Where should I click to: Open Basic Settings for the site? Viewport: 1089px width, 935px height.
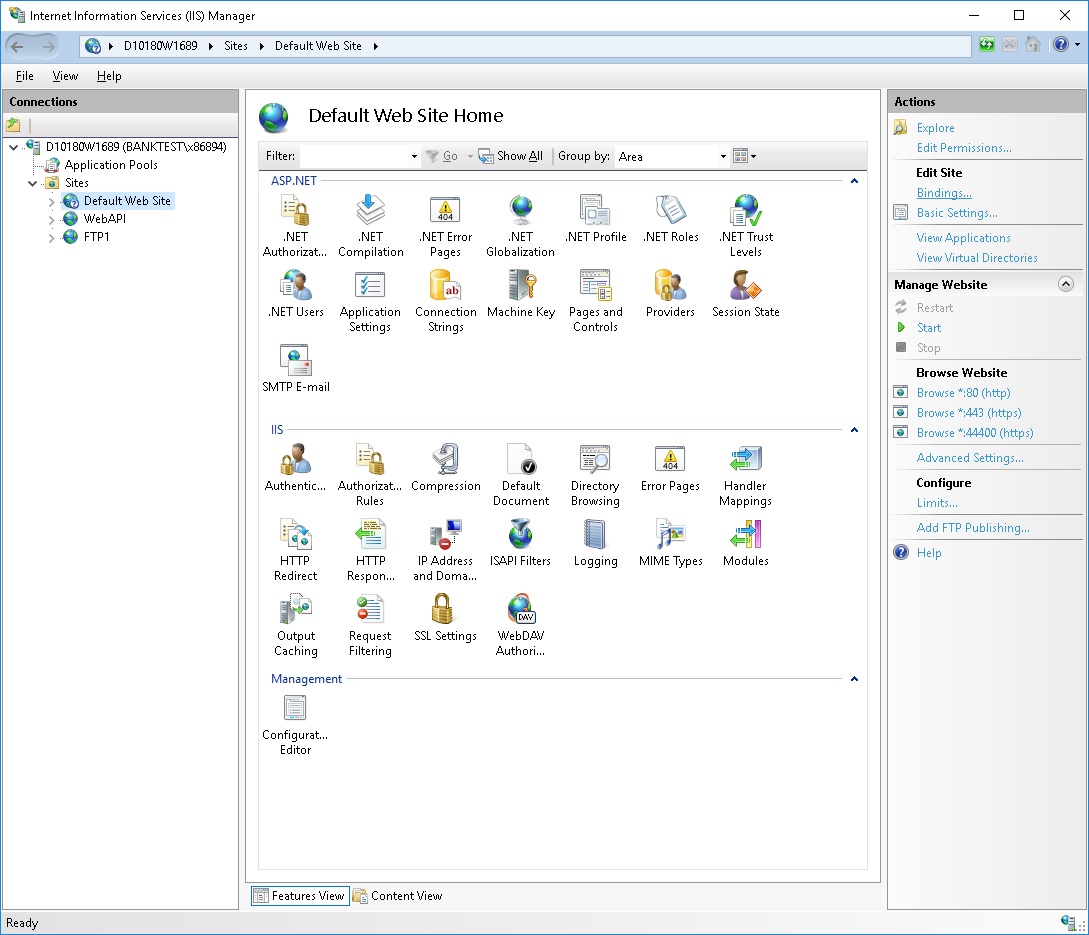click(x=957, y=213)
